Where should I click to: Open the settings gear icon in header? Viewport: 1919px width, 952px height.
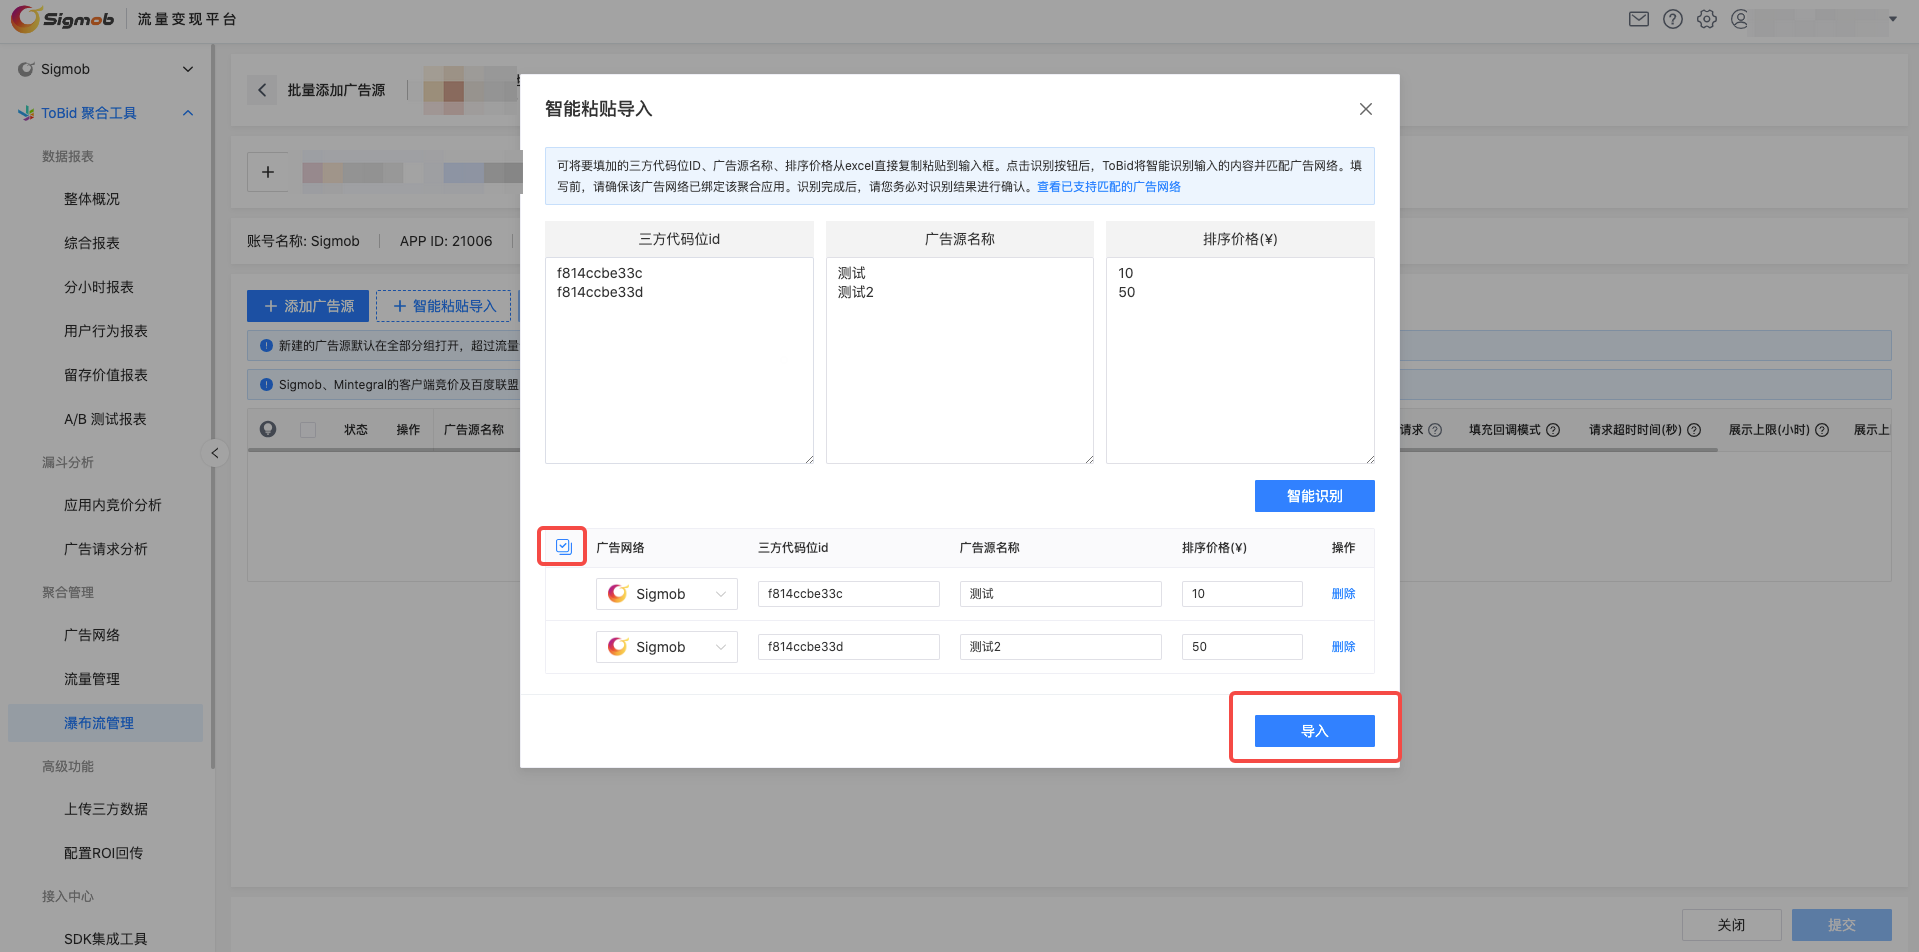click(1706, 19)
